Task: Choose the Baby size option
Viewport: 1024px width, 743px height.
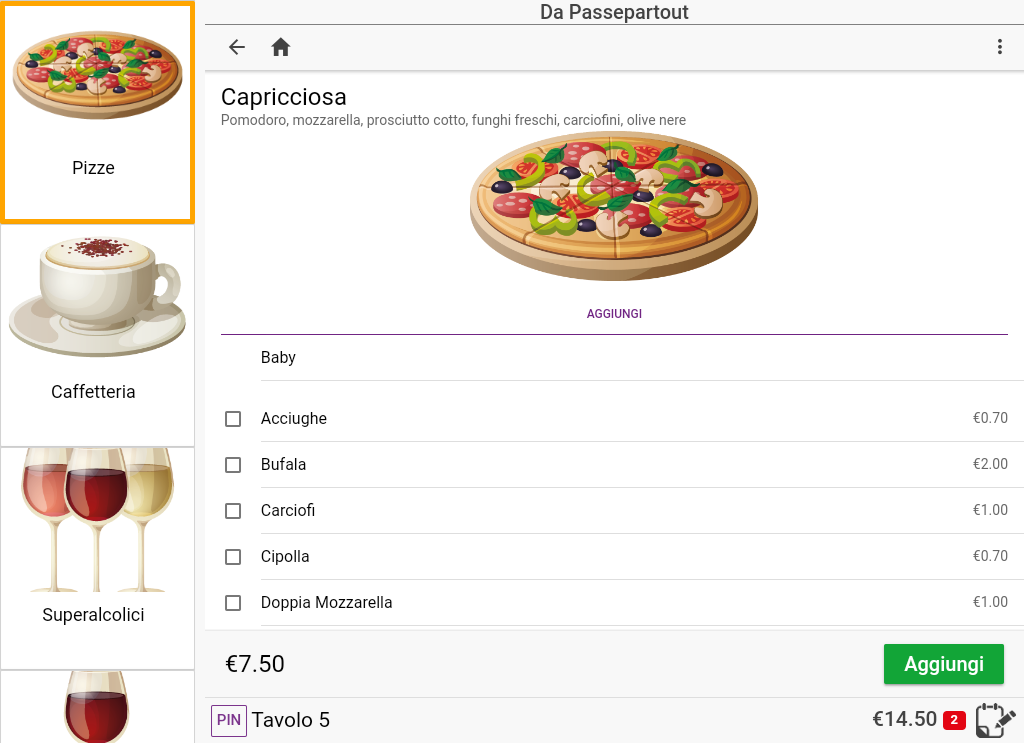Action: click(278, 358)
